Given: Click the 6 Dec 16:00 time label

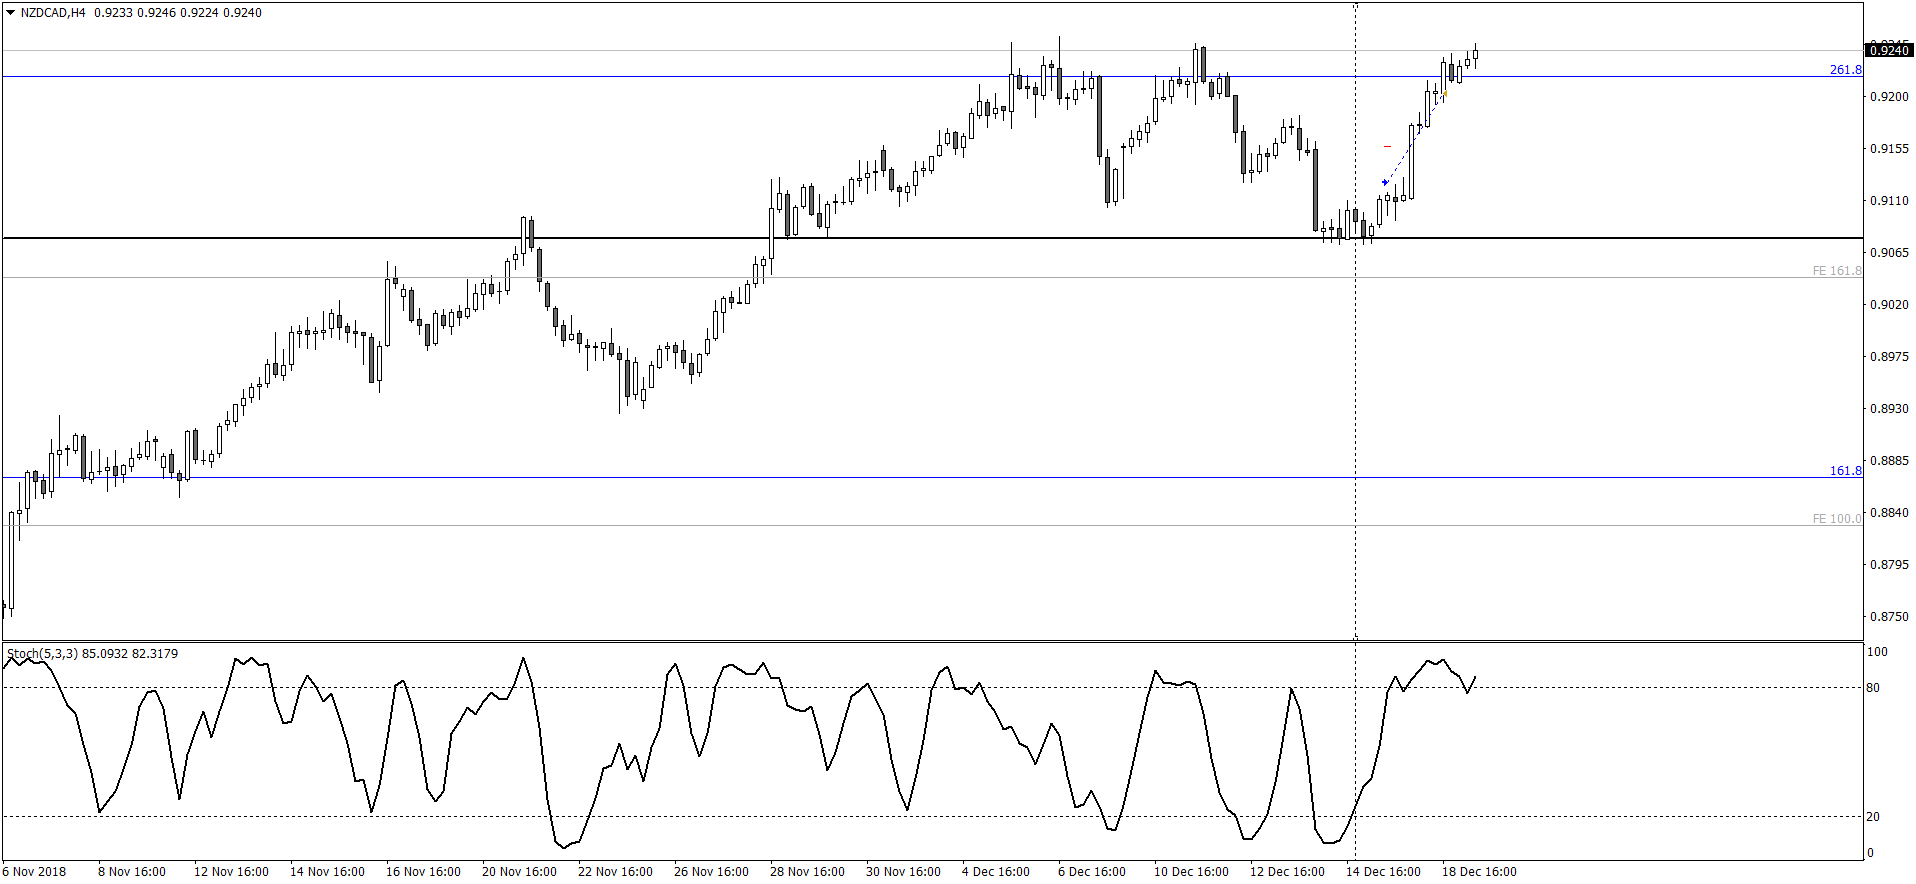Looking at the screenshot, I should (x=1092, y=872).
